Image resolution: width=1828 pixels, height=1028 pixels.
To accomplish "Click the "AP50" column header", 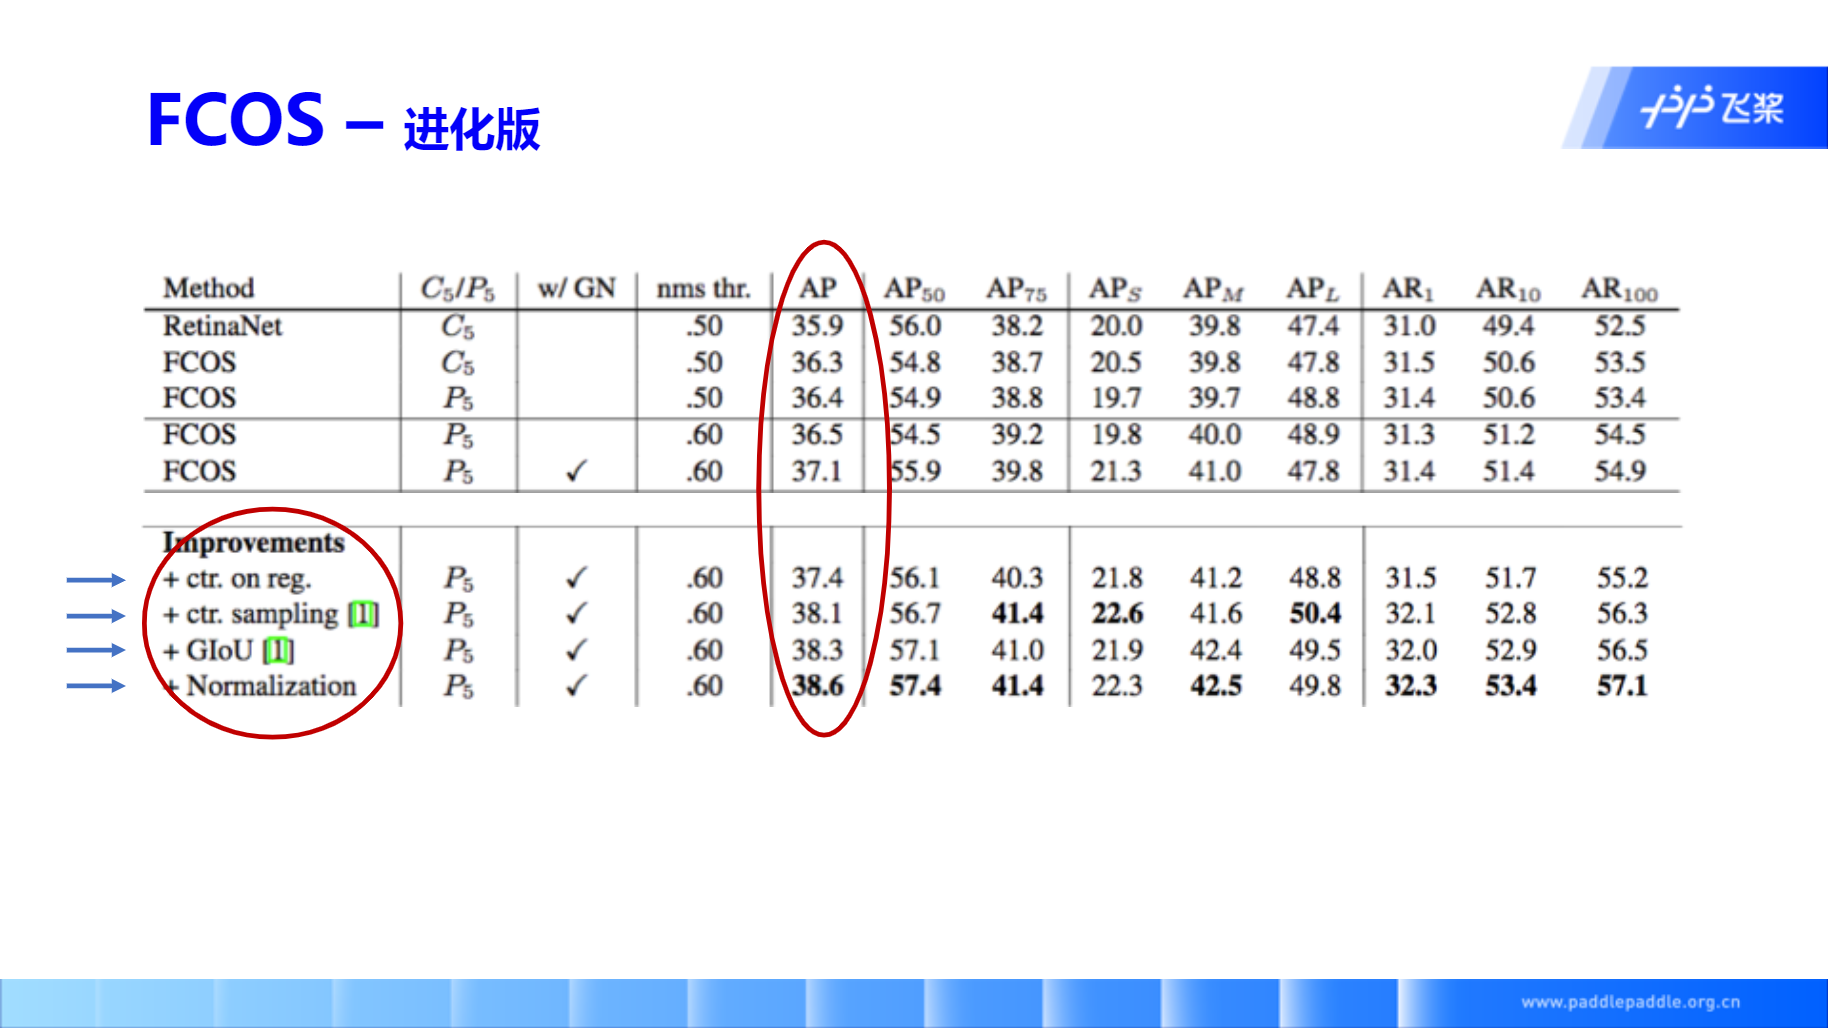I will (x=914, y=289).
